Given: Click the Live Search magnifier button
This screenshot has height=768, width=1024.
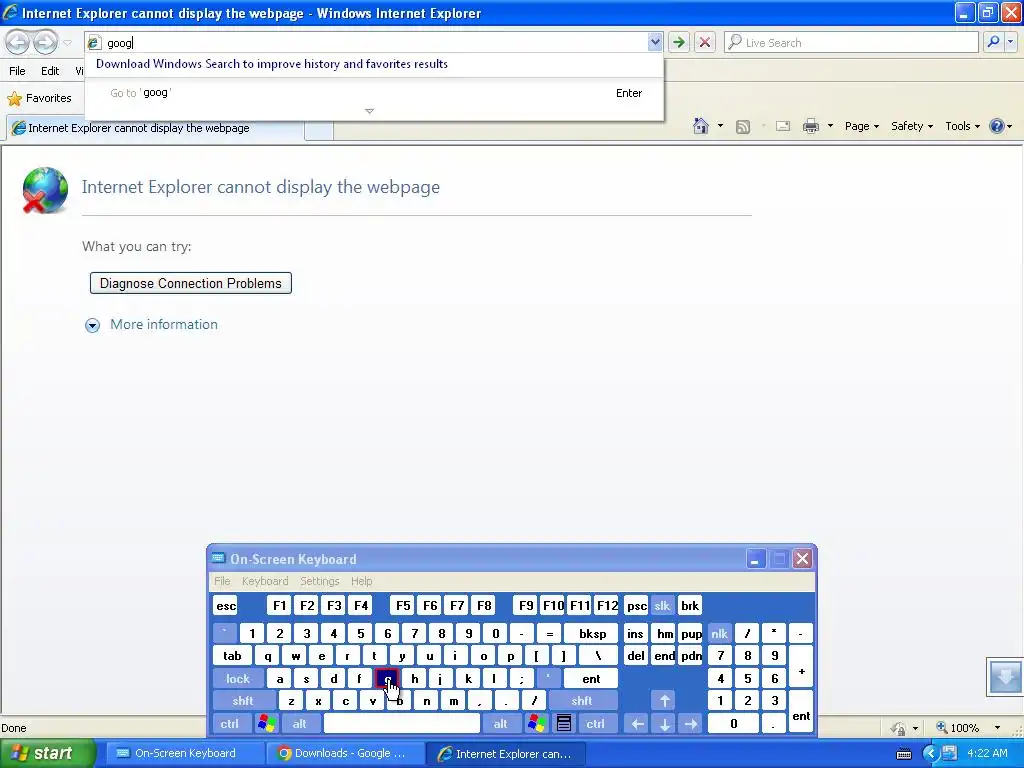Looking at the screenshot, I should pyautogui.click(x=993, y=42).
